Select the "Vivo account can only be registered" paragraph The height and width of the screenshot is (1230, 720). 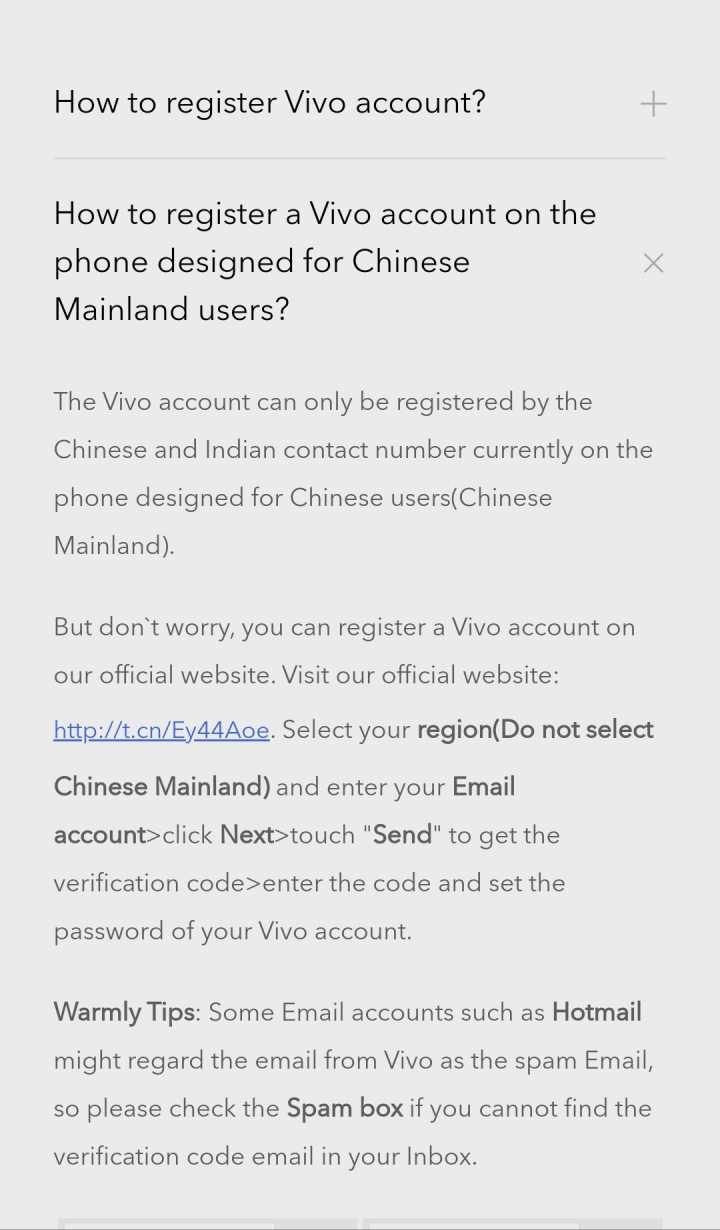coord(353,474)
